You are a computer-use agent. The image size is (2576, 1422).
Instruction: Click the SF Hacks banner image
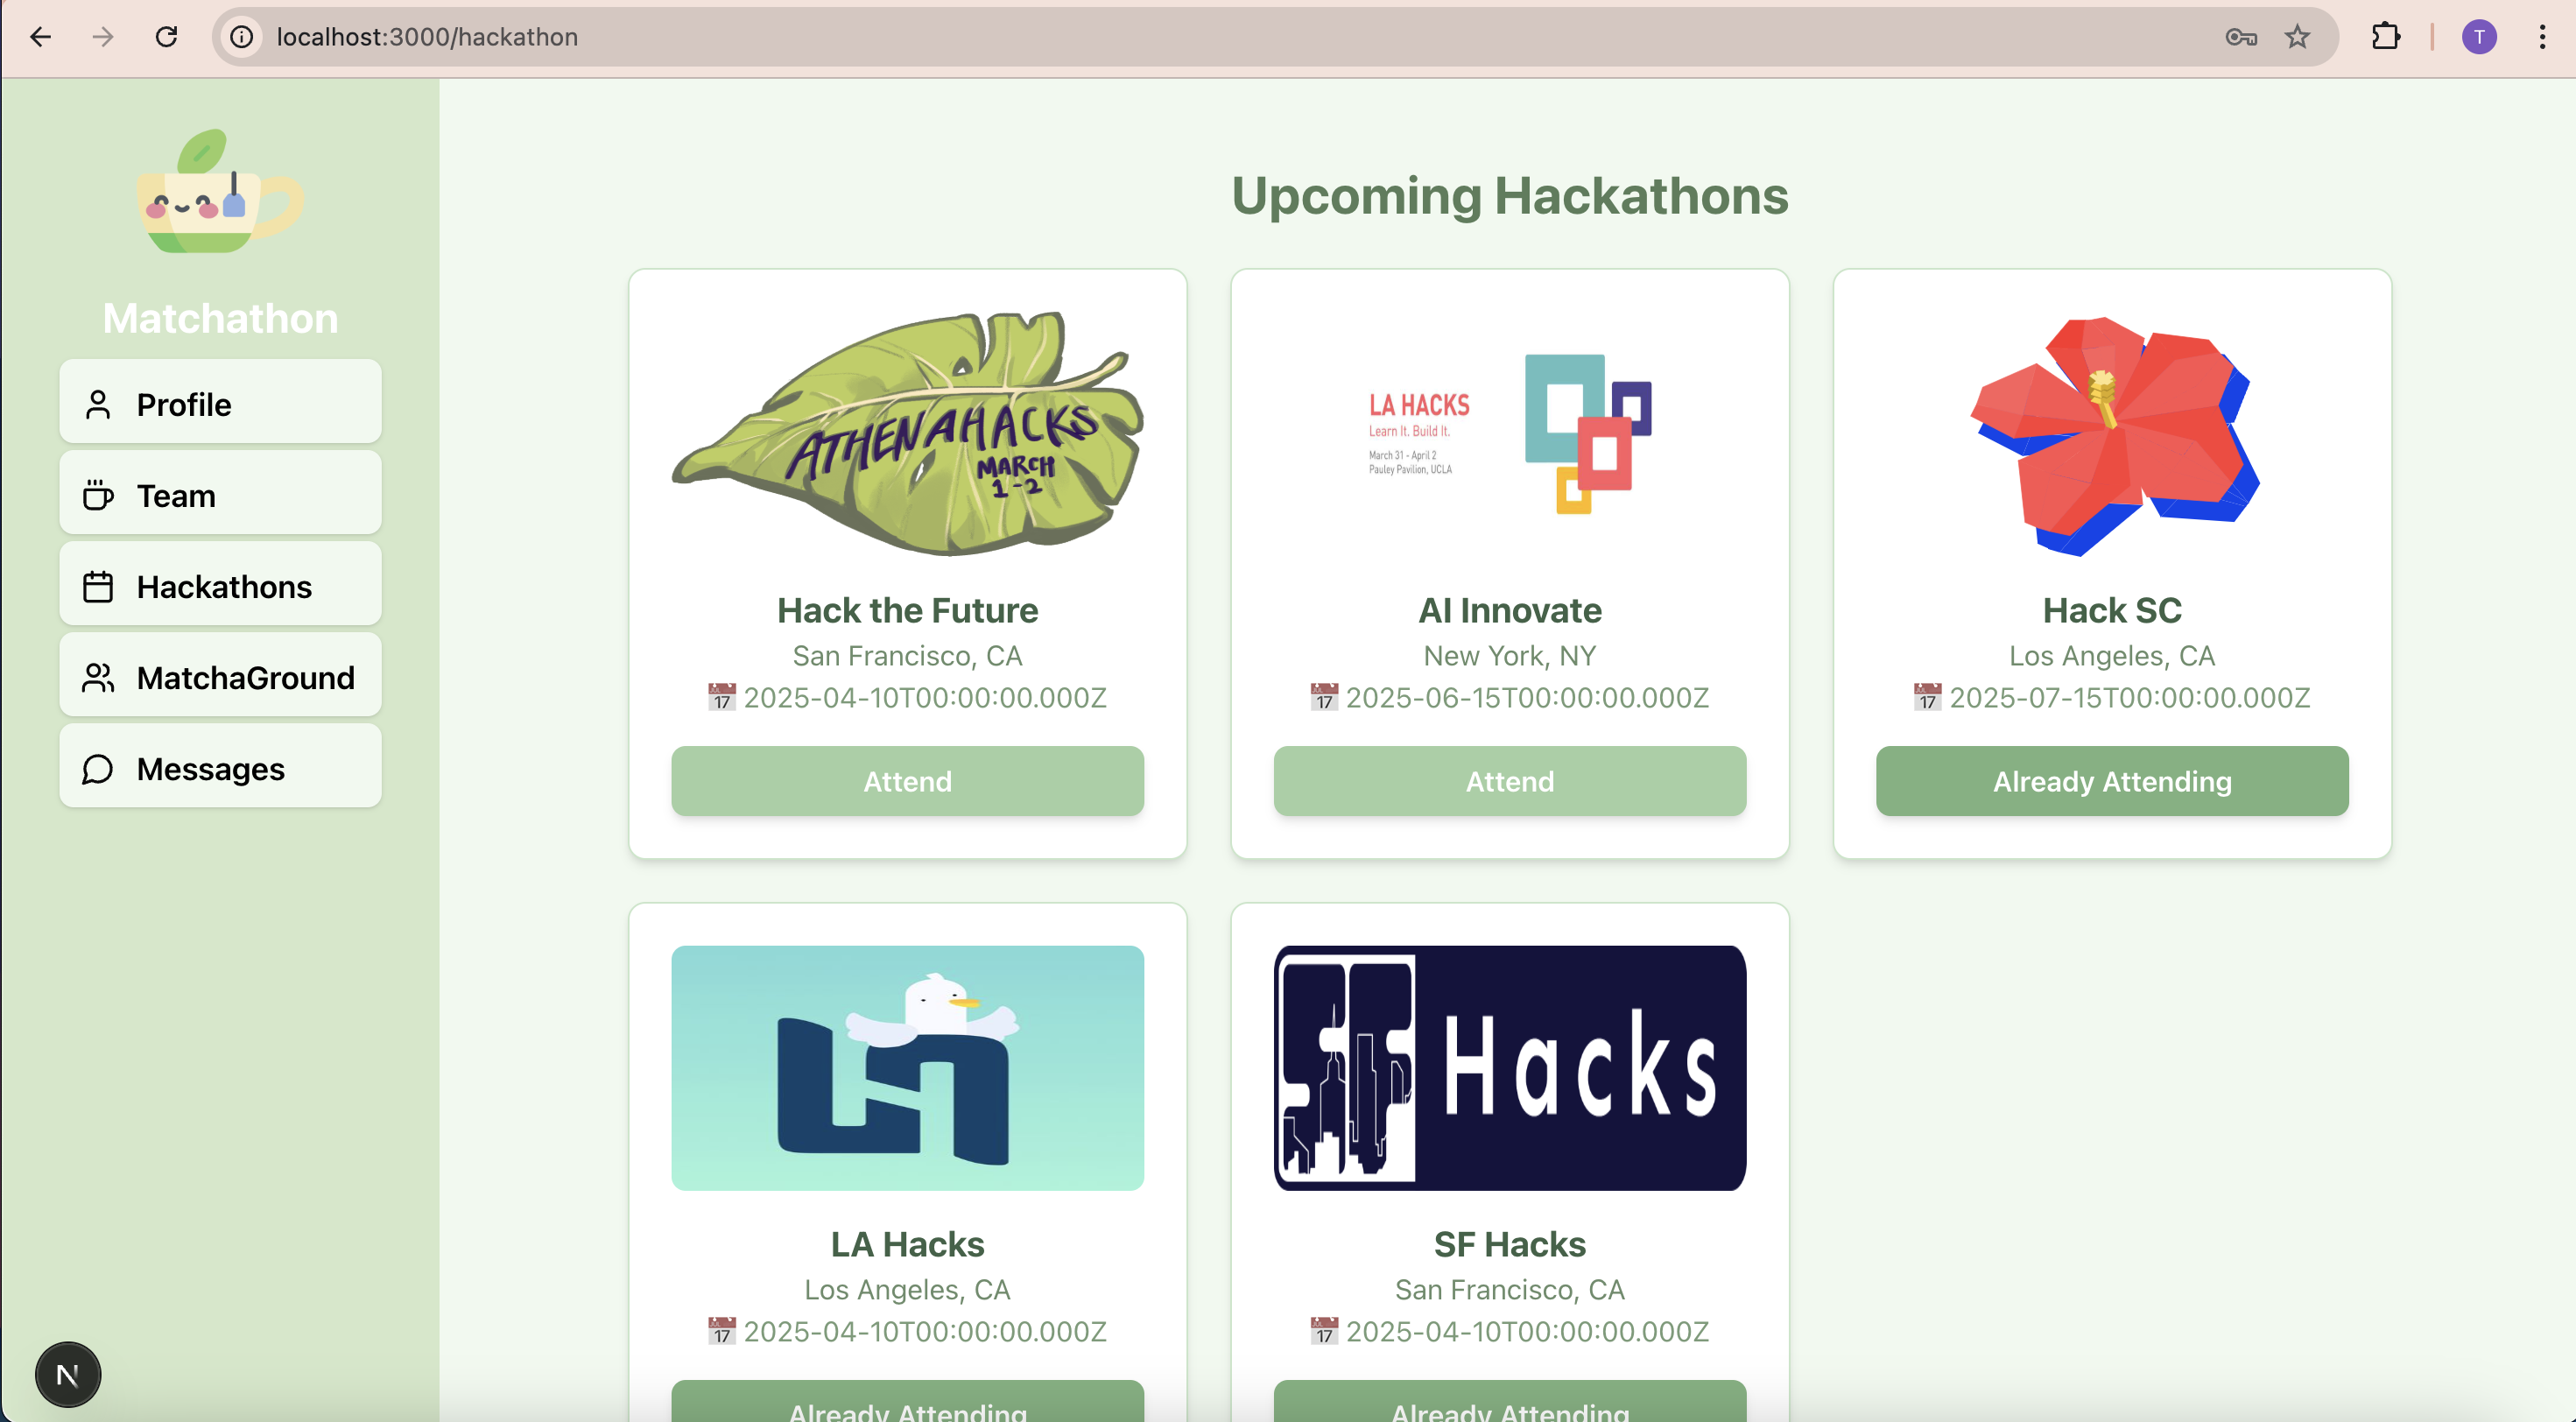click(x=1509, y=1067)
